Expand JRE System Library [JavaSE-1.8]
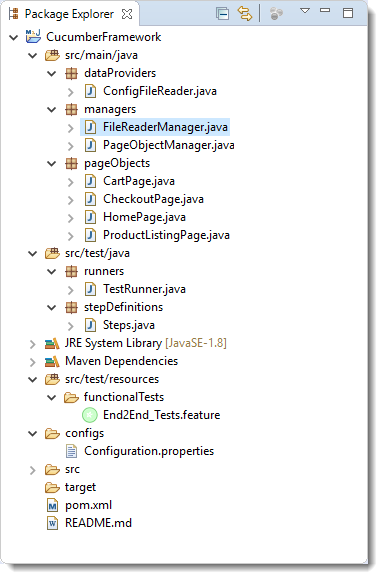Viewport: 383px width, 579px height. tap(33, 344)
